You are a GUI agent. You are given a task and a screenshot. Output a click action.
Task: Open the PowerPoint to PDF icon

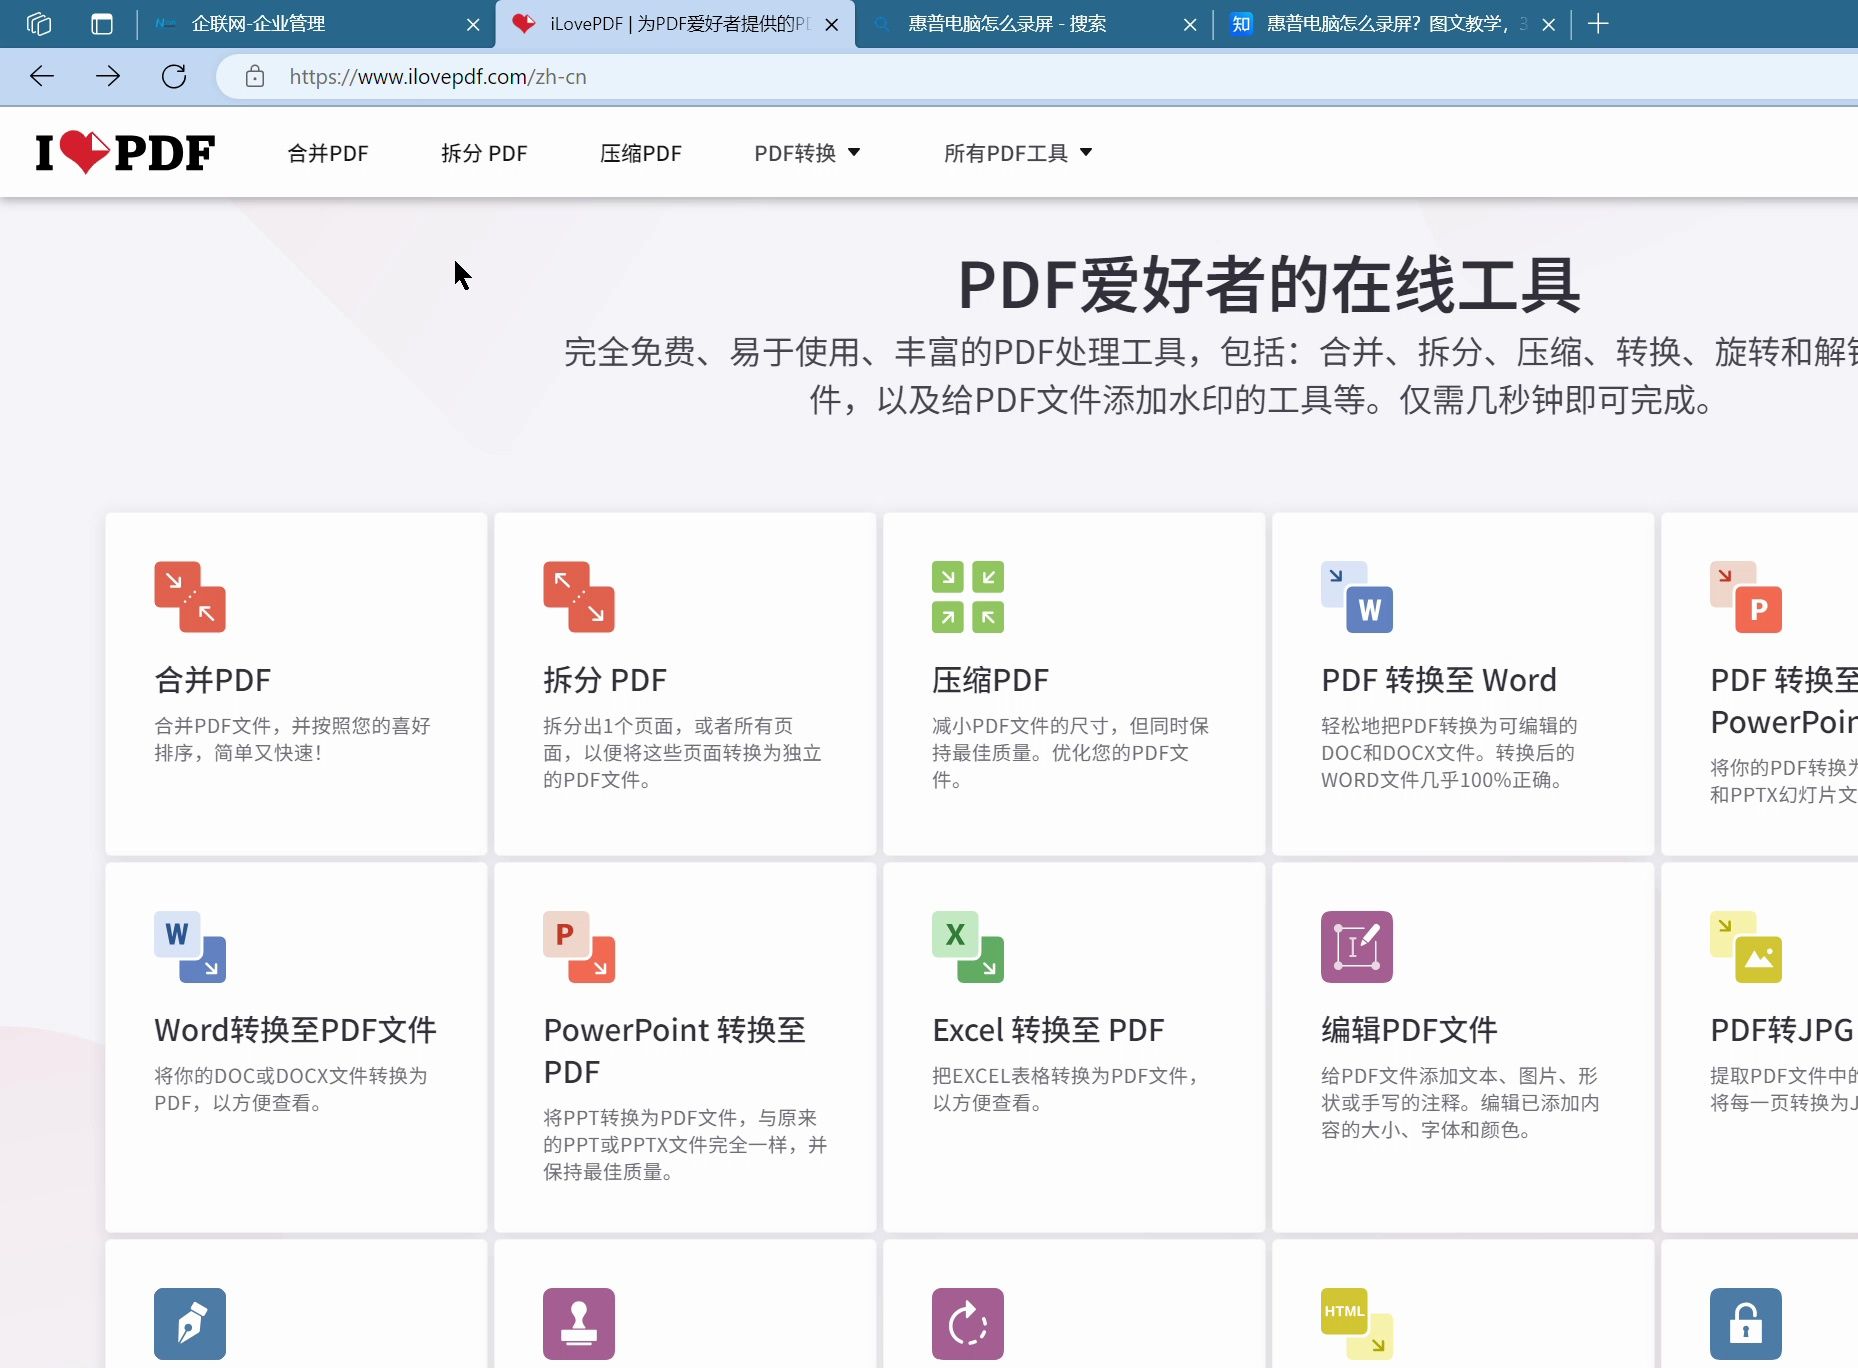point(579,947)
